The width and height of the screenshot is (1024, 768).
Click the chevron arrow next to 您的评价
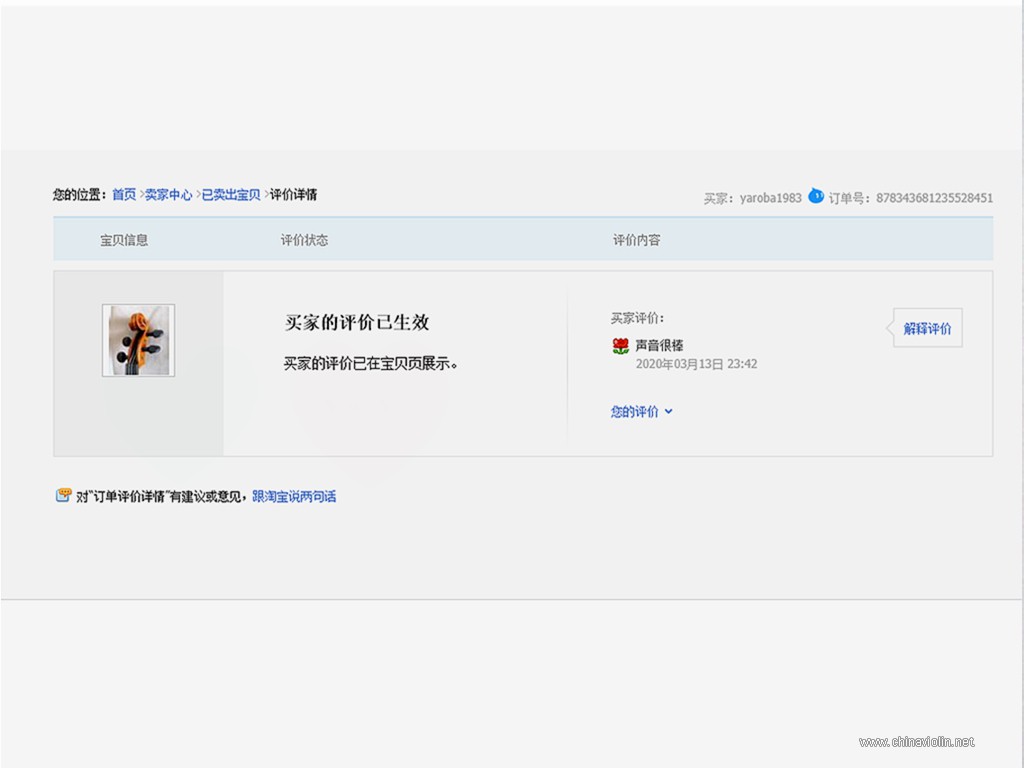669,411
